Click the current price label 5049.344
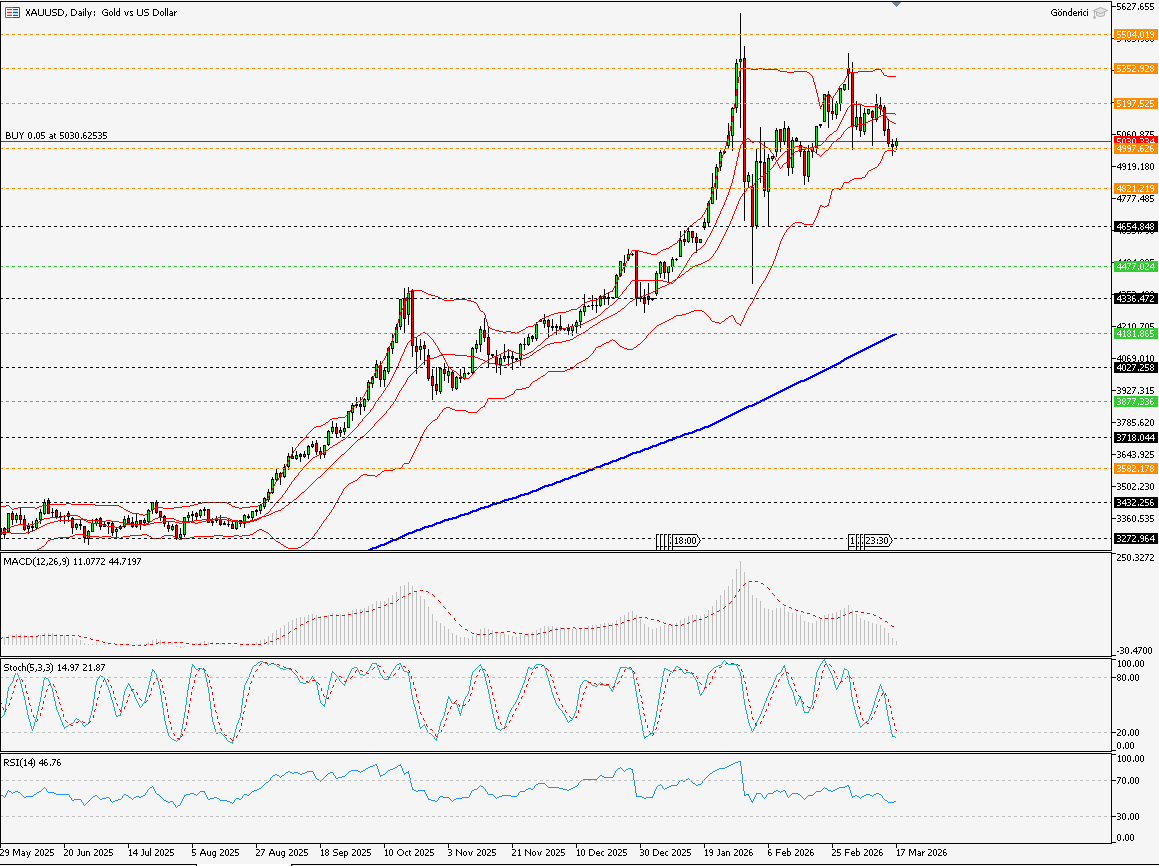This screenshot has width=1159, height=866. (x=1134, y=141)
